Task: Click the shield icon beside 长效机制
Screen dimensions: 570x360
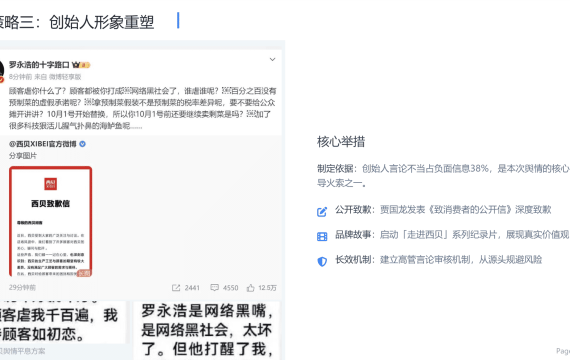Action: pyautogui.click(x=322, y=261)
